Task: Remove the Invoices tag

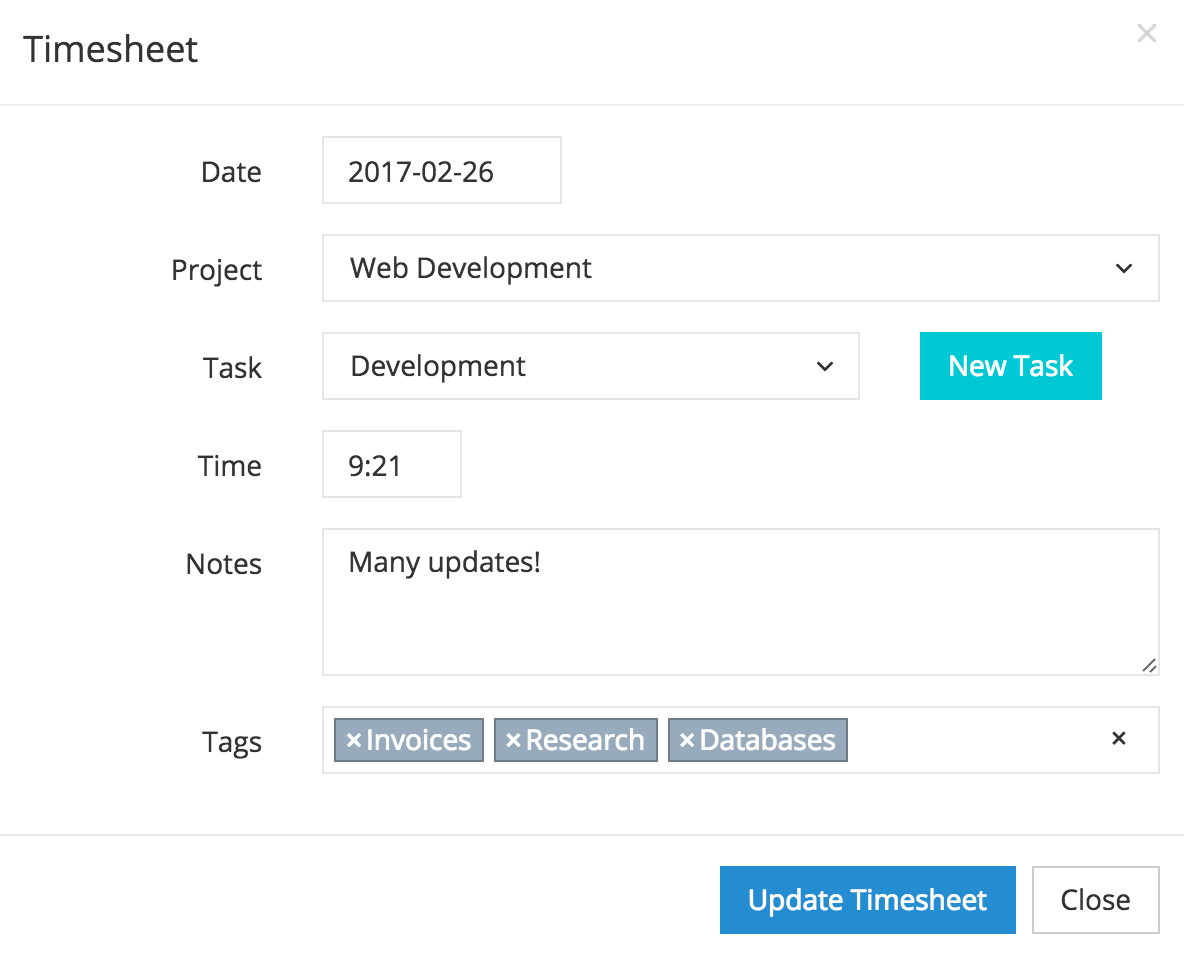Action: pyautogui.click(x=353, y=741)
